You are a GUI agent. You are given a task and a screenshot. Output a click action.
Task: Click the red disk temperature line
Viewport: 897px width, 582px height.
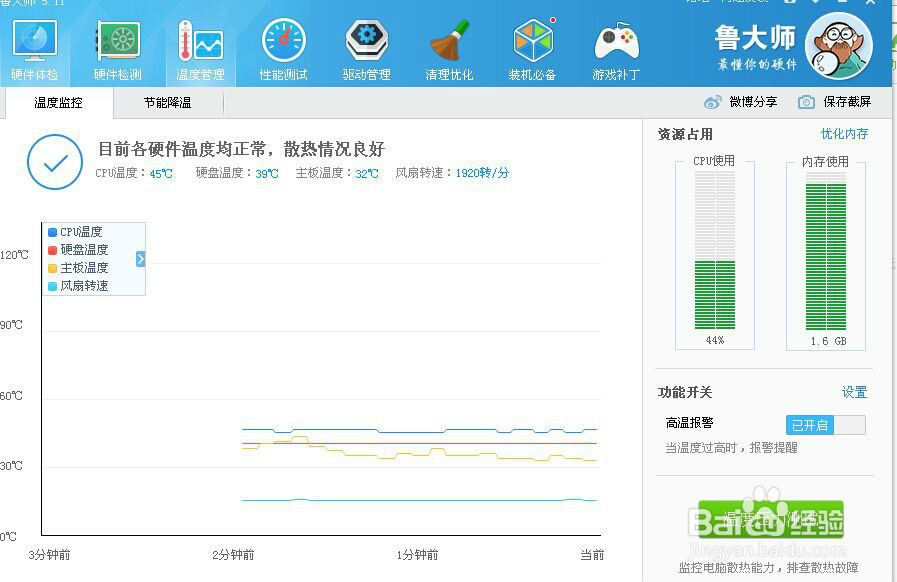419,443
